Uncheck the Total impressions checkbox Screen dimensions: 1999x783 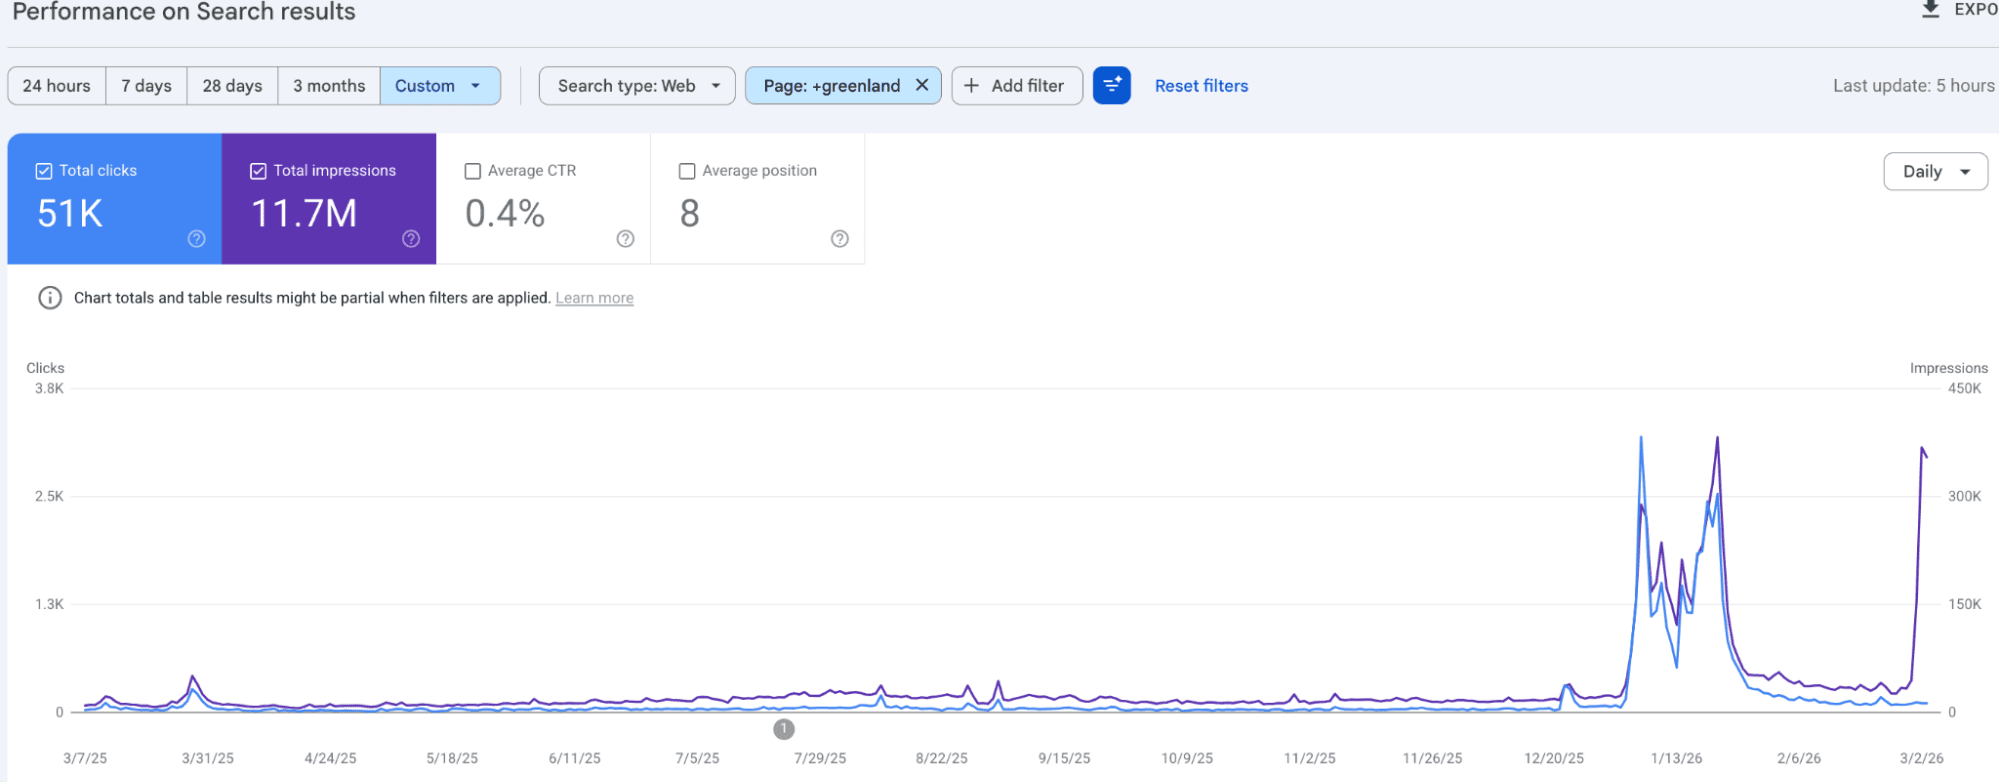pyautogui.click(x=258, y=171)
